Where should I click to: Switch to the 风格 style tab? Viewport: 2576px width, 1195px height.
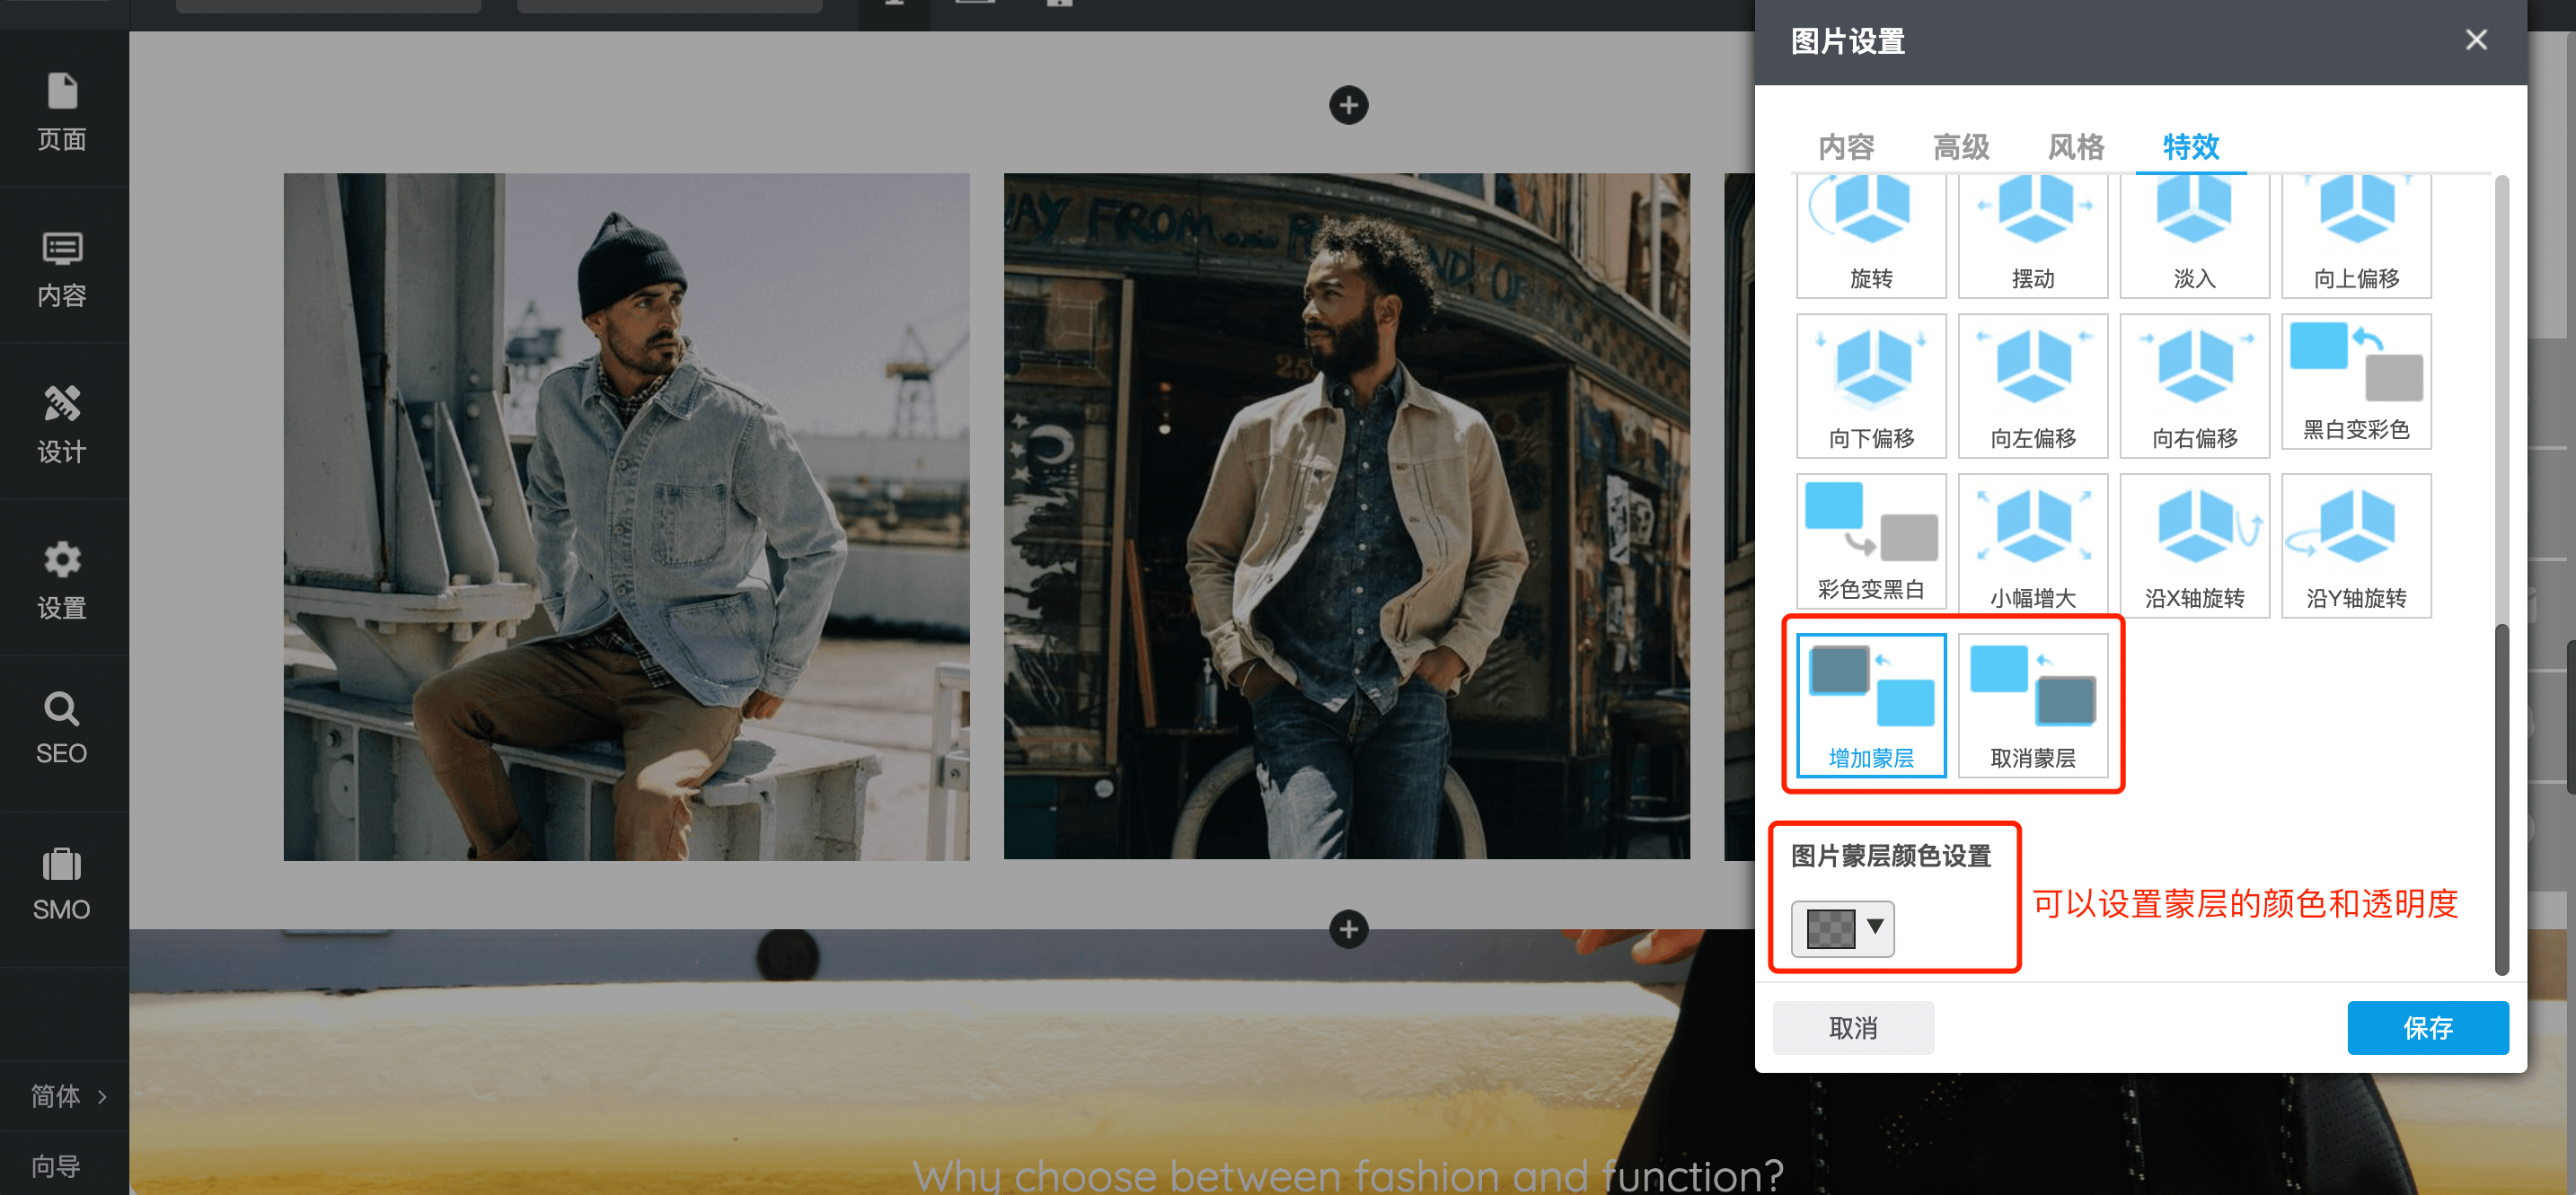coord(2075,147)
